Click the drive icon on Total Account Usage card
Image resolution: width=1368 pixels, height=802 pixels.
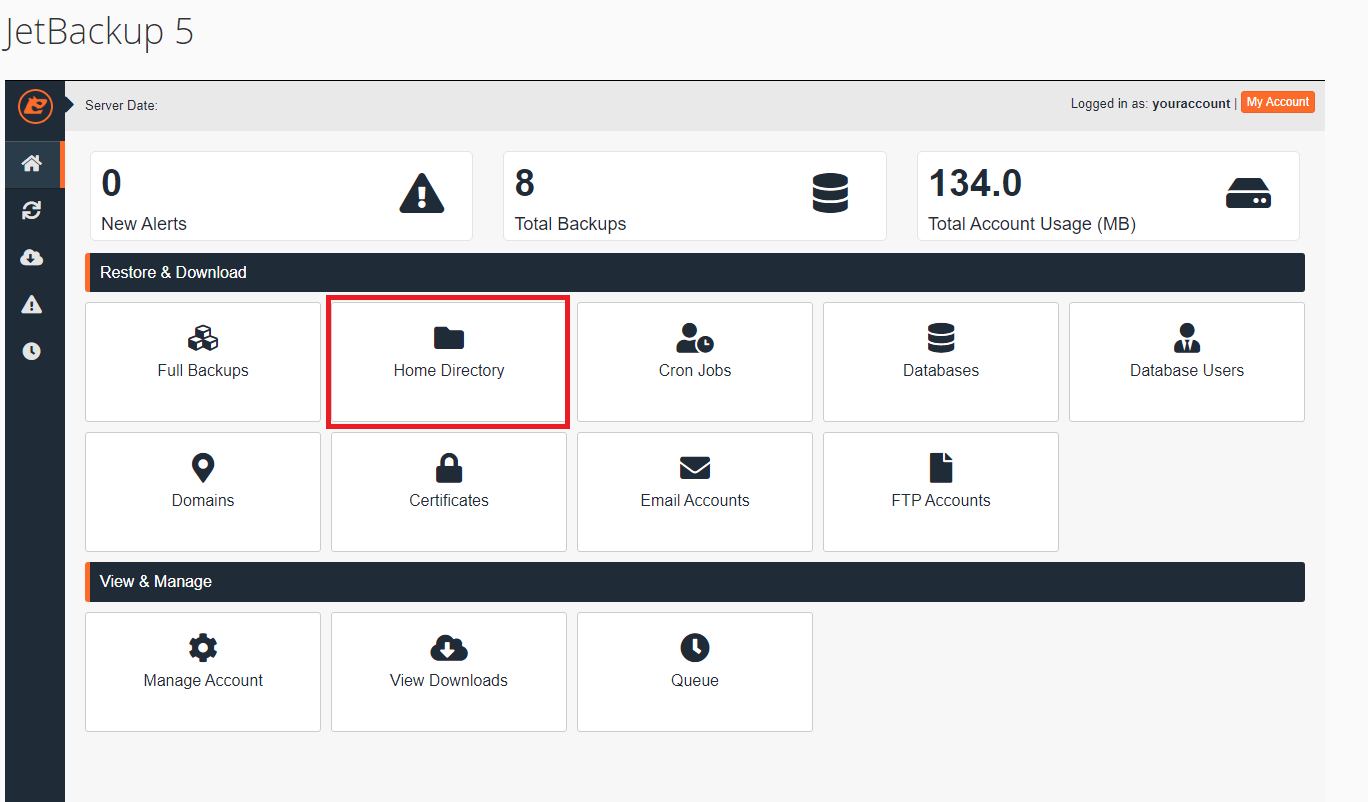(x=1248, y=193)
